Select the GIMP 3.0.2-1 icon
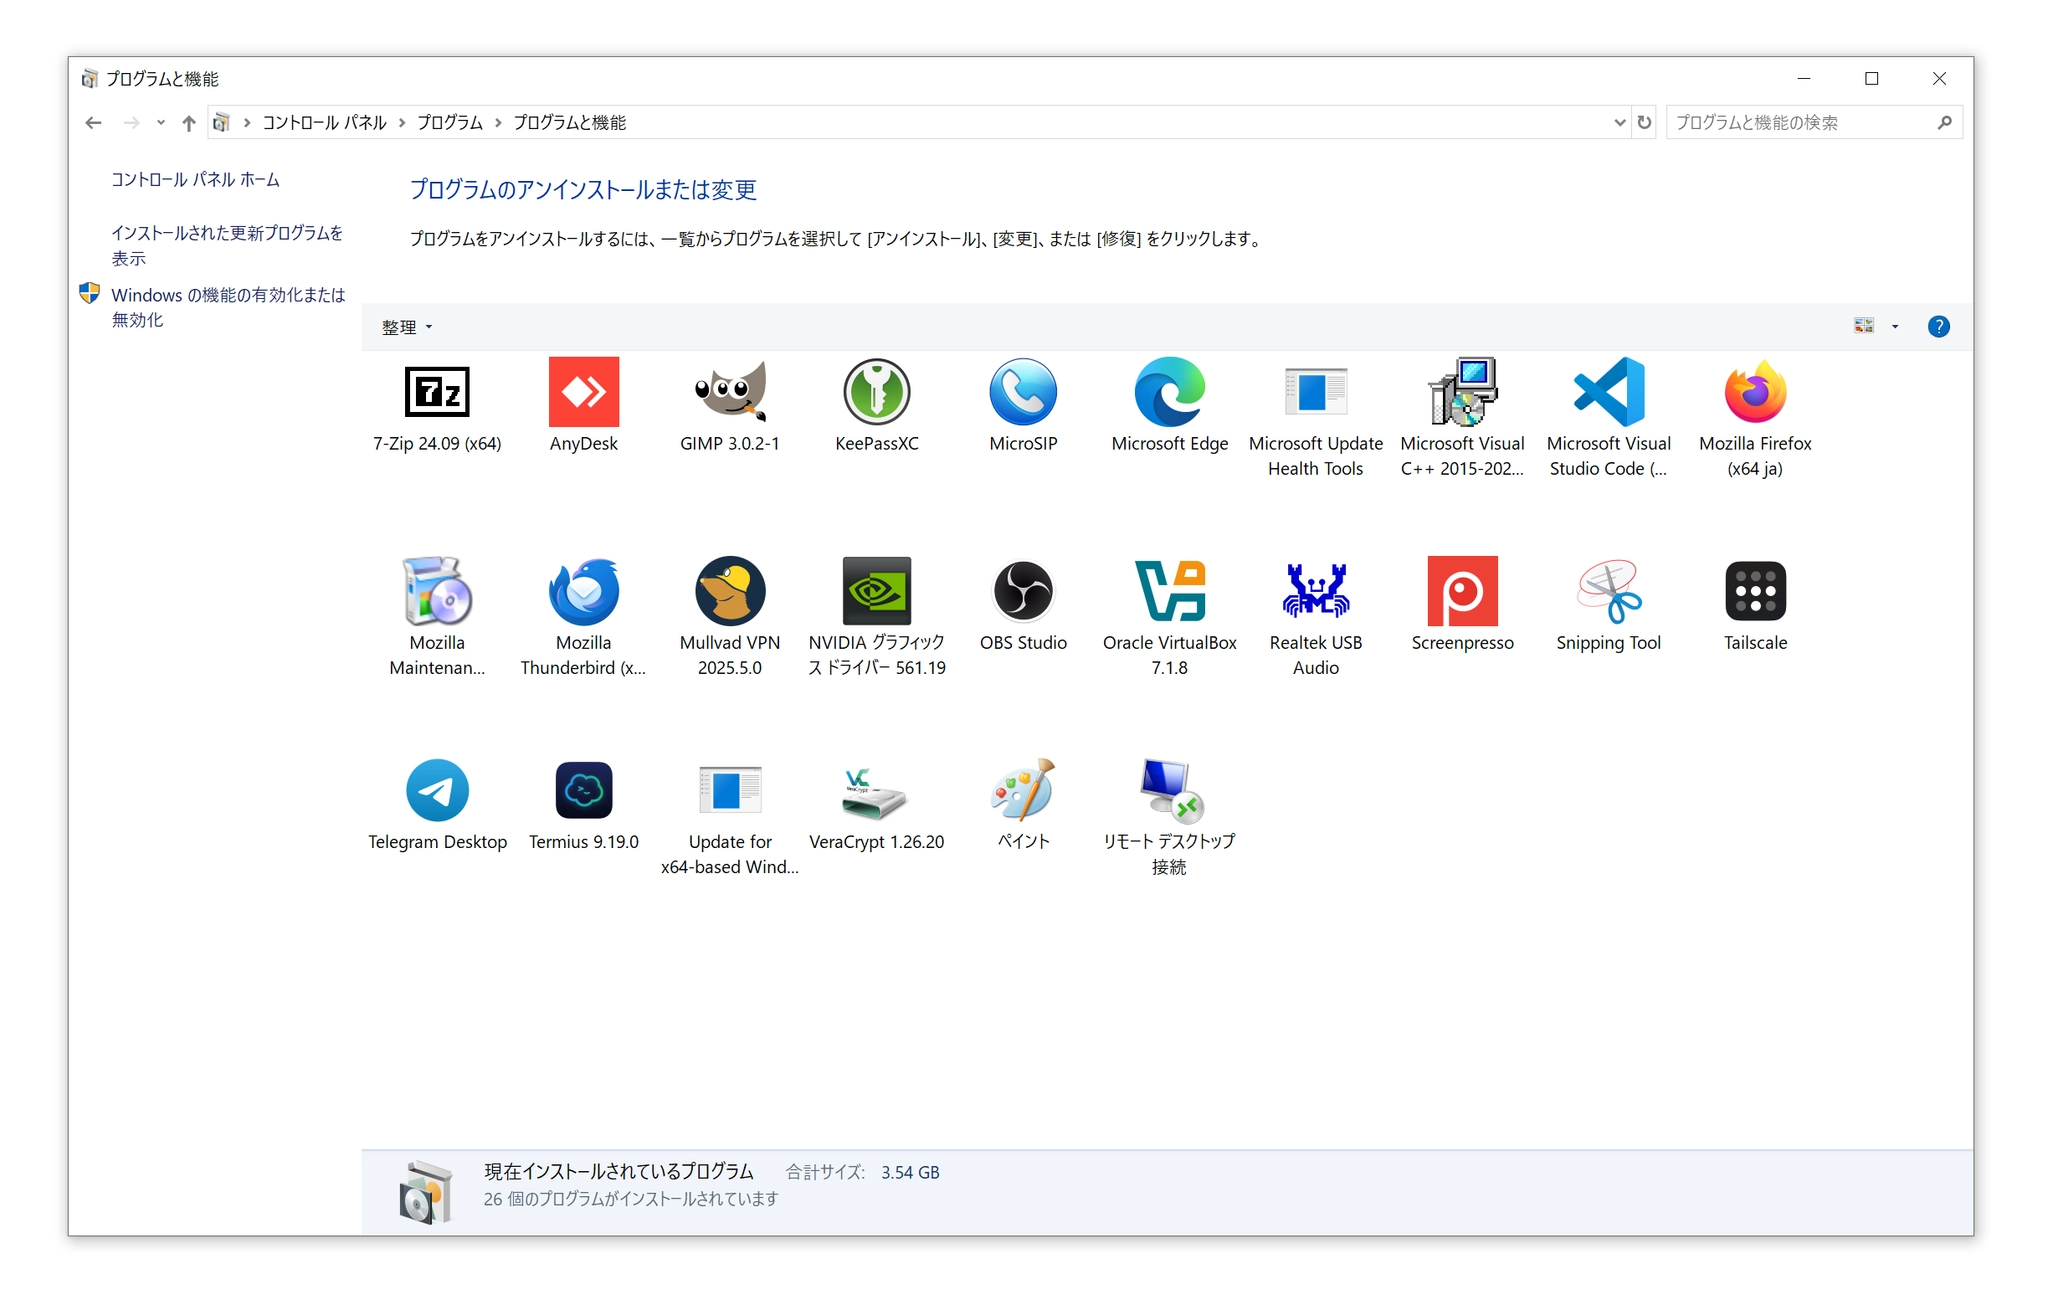 [x=730, y=392]
